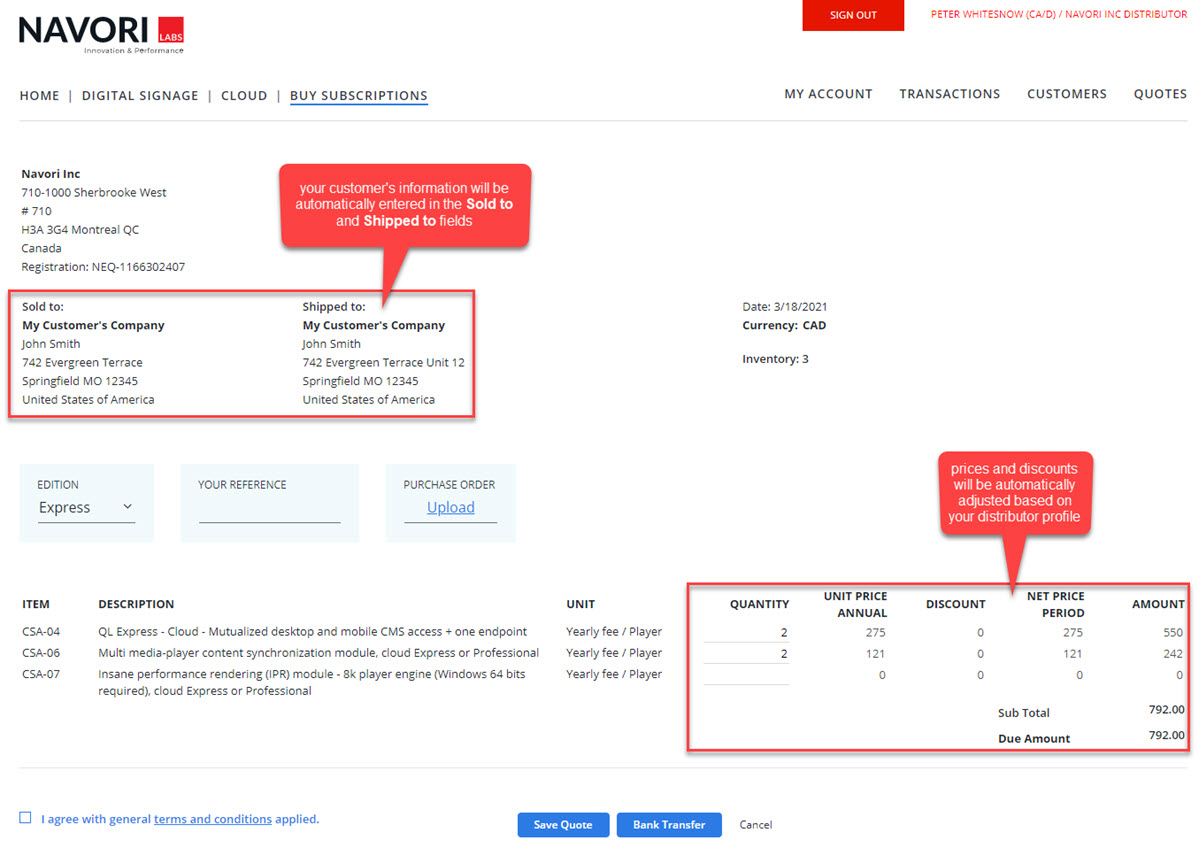Check the agree with terms checkbox
The width and height of the screenshot is (1199, 848).
(x=26, y=818)
